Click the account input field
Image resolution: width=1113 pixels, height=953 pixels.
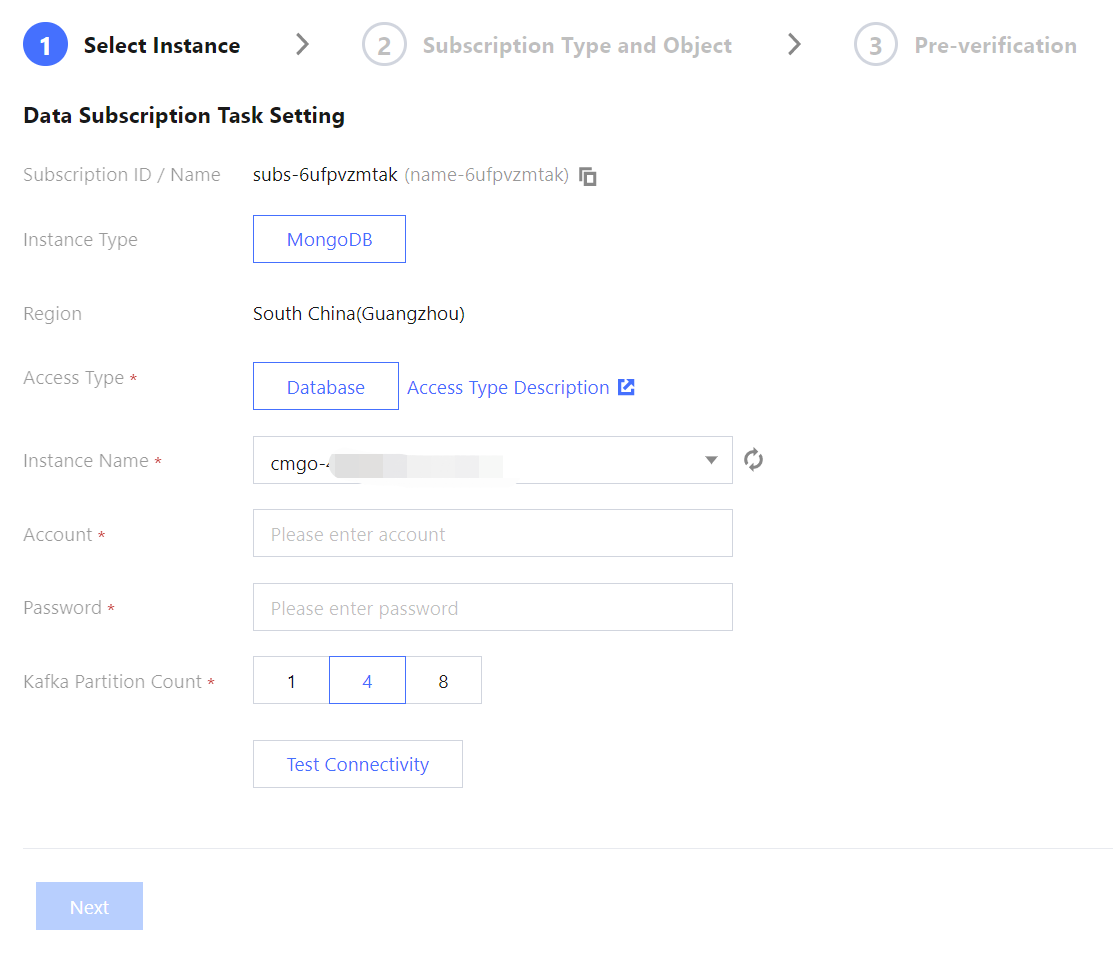coord(492,533)
